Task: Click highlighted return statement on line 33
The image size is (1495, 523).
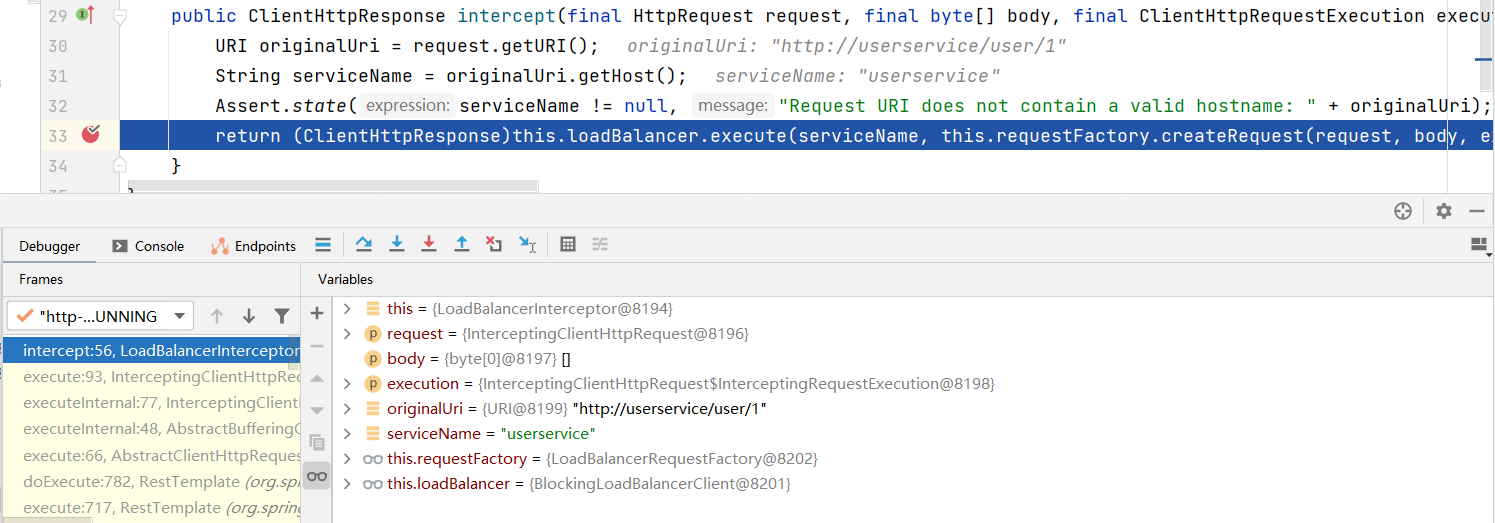Action: point(806,136)
